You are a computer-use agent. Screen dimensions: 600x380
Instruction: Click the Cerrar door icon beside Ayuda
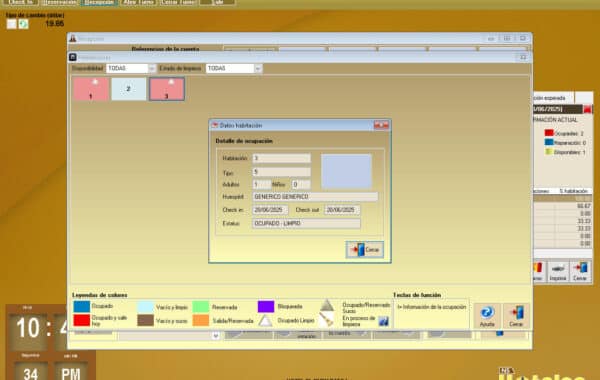pos(516,316)
